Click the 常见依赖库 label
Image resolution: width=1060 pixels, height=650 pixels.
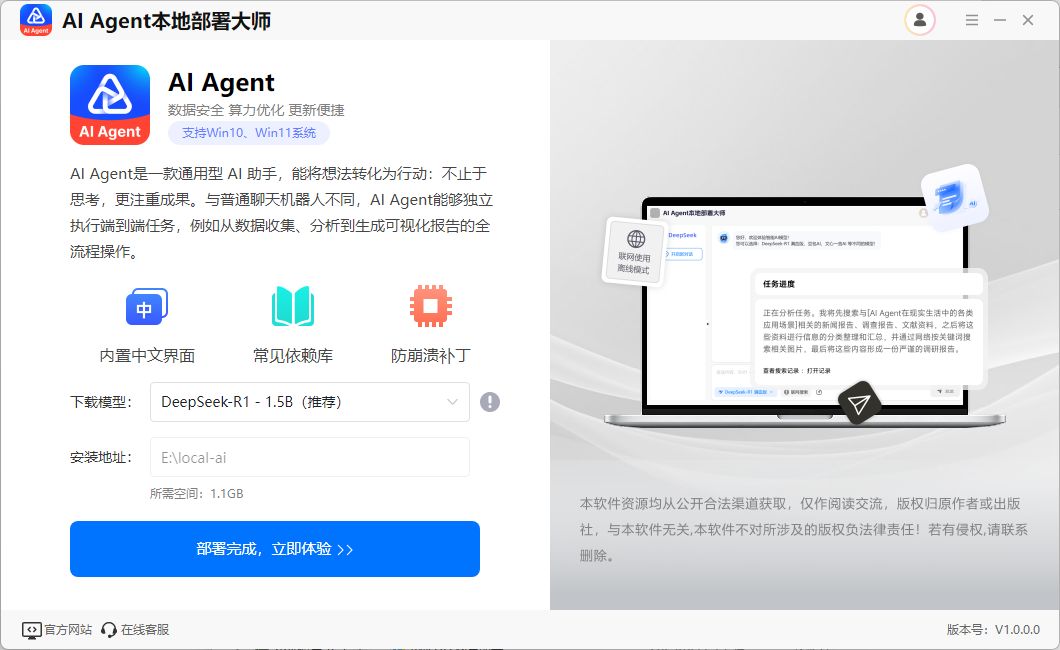tap(293, 355)
